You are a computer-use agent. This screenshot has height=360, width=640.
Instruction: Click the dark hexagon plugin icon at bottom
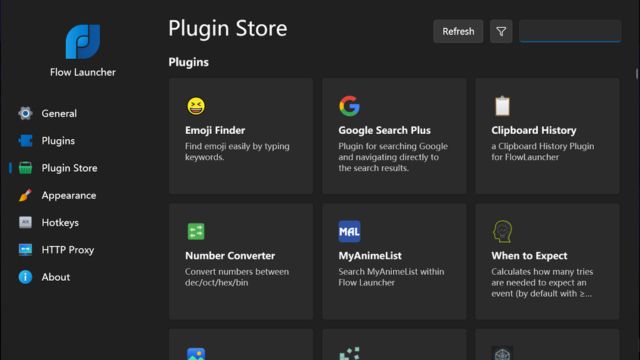pyautogui.click(x=502, y=353)
